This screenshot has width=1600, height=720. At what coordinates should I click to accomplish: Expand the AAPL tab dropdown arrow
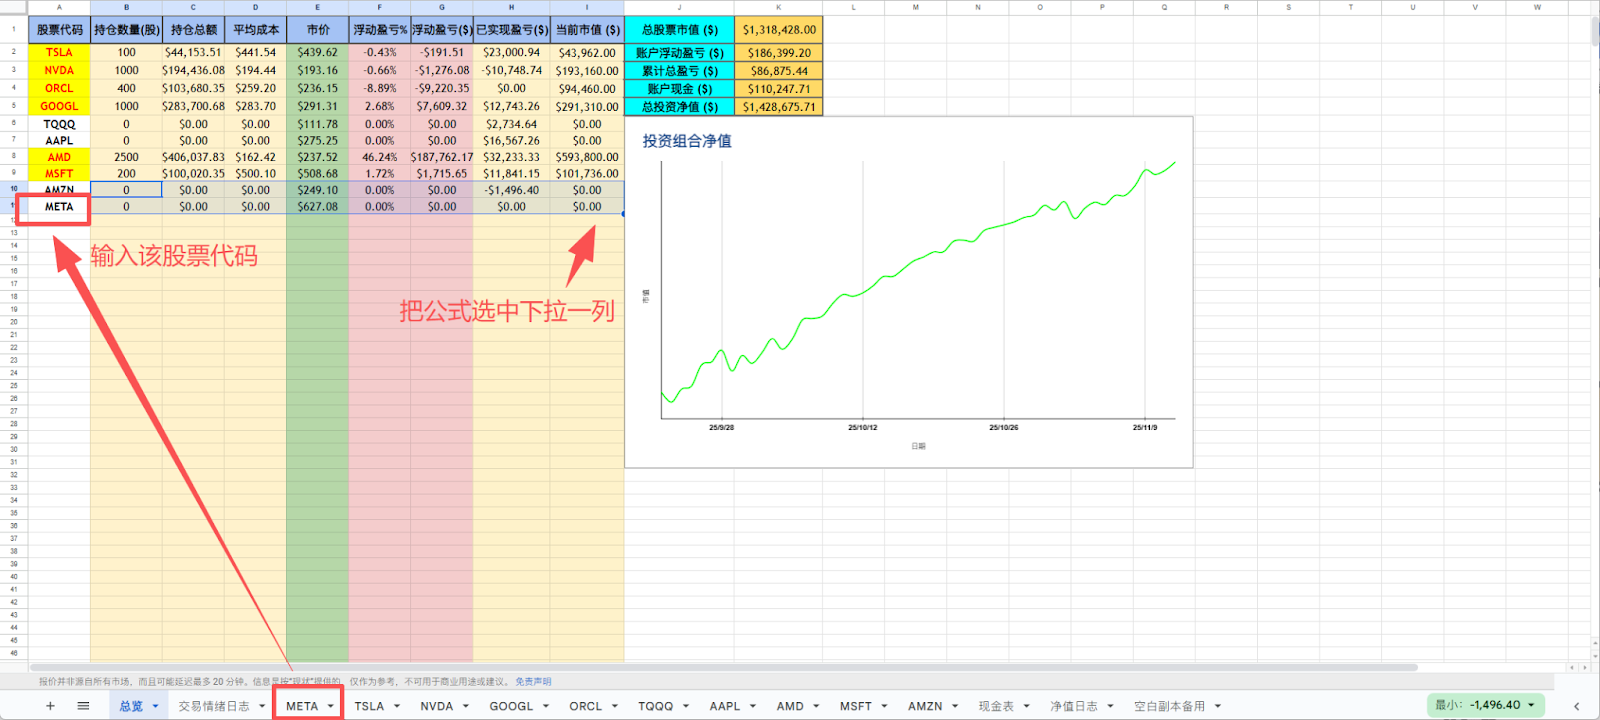click(x=753, y=706)
